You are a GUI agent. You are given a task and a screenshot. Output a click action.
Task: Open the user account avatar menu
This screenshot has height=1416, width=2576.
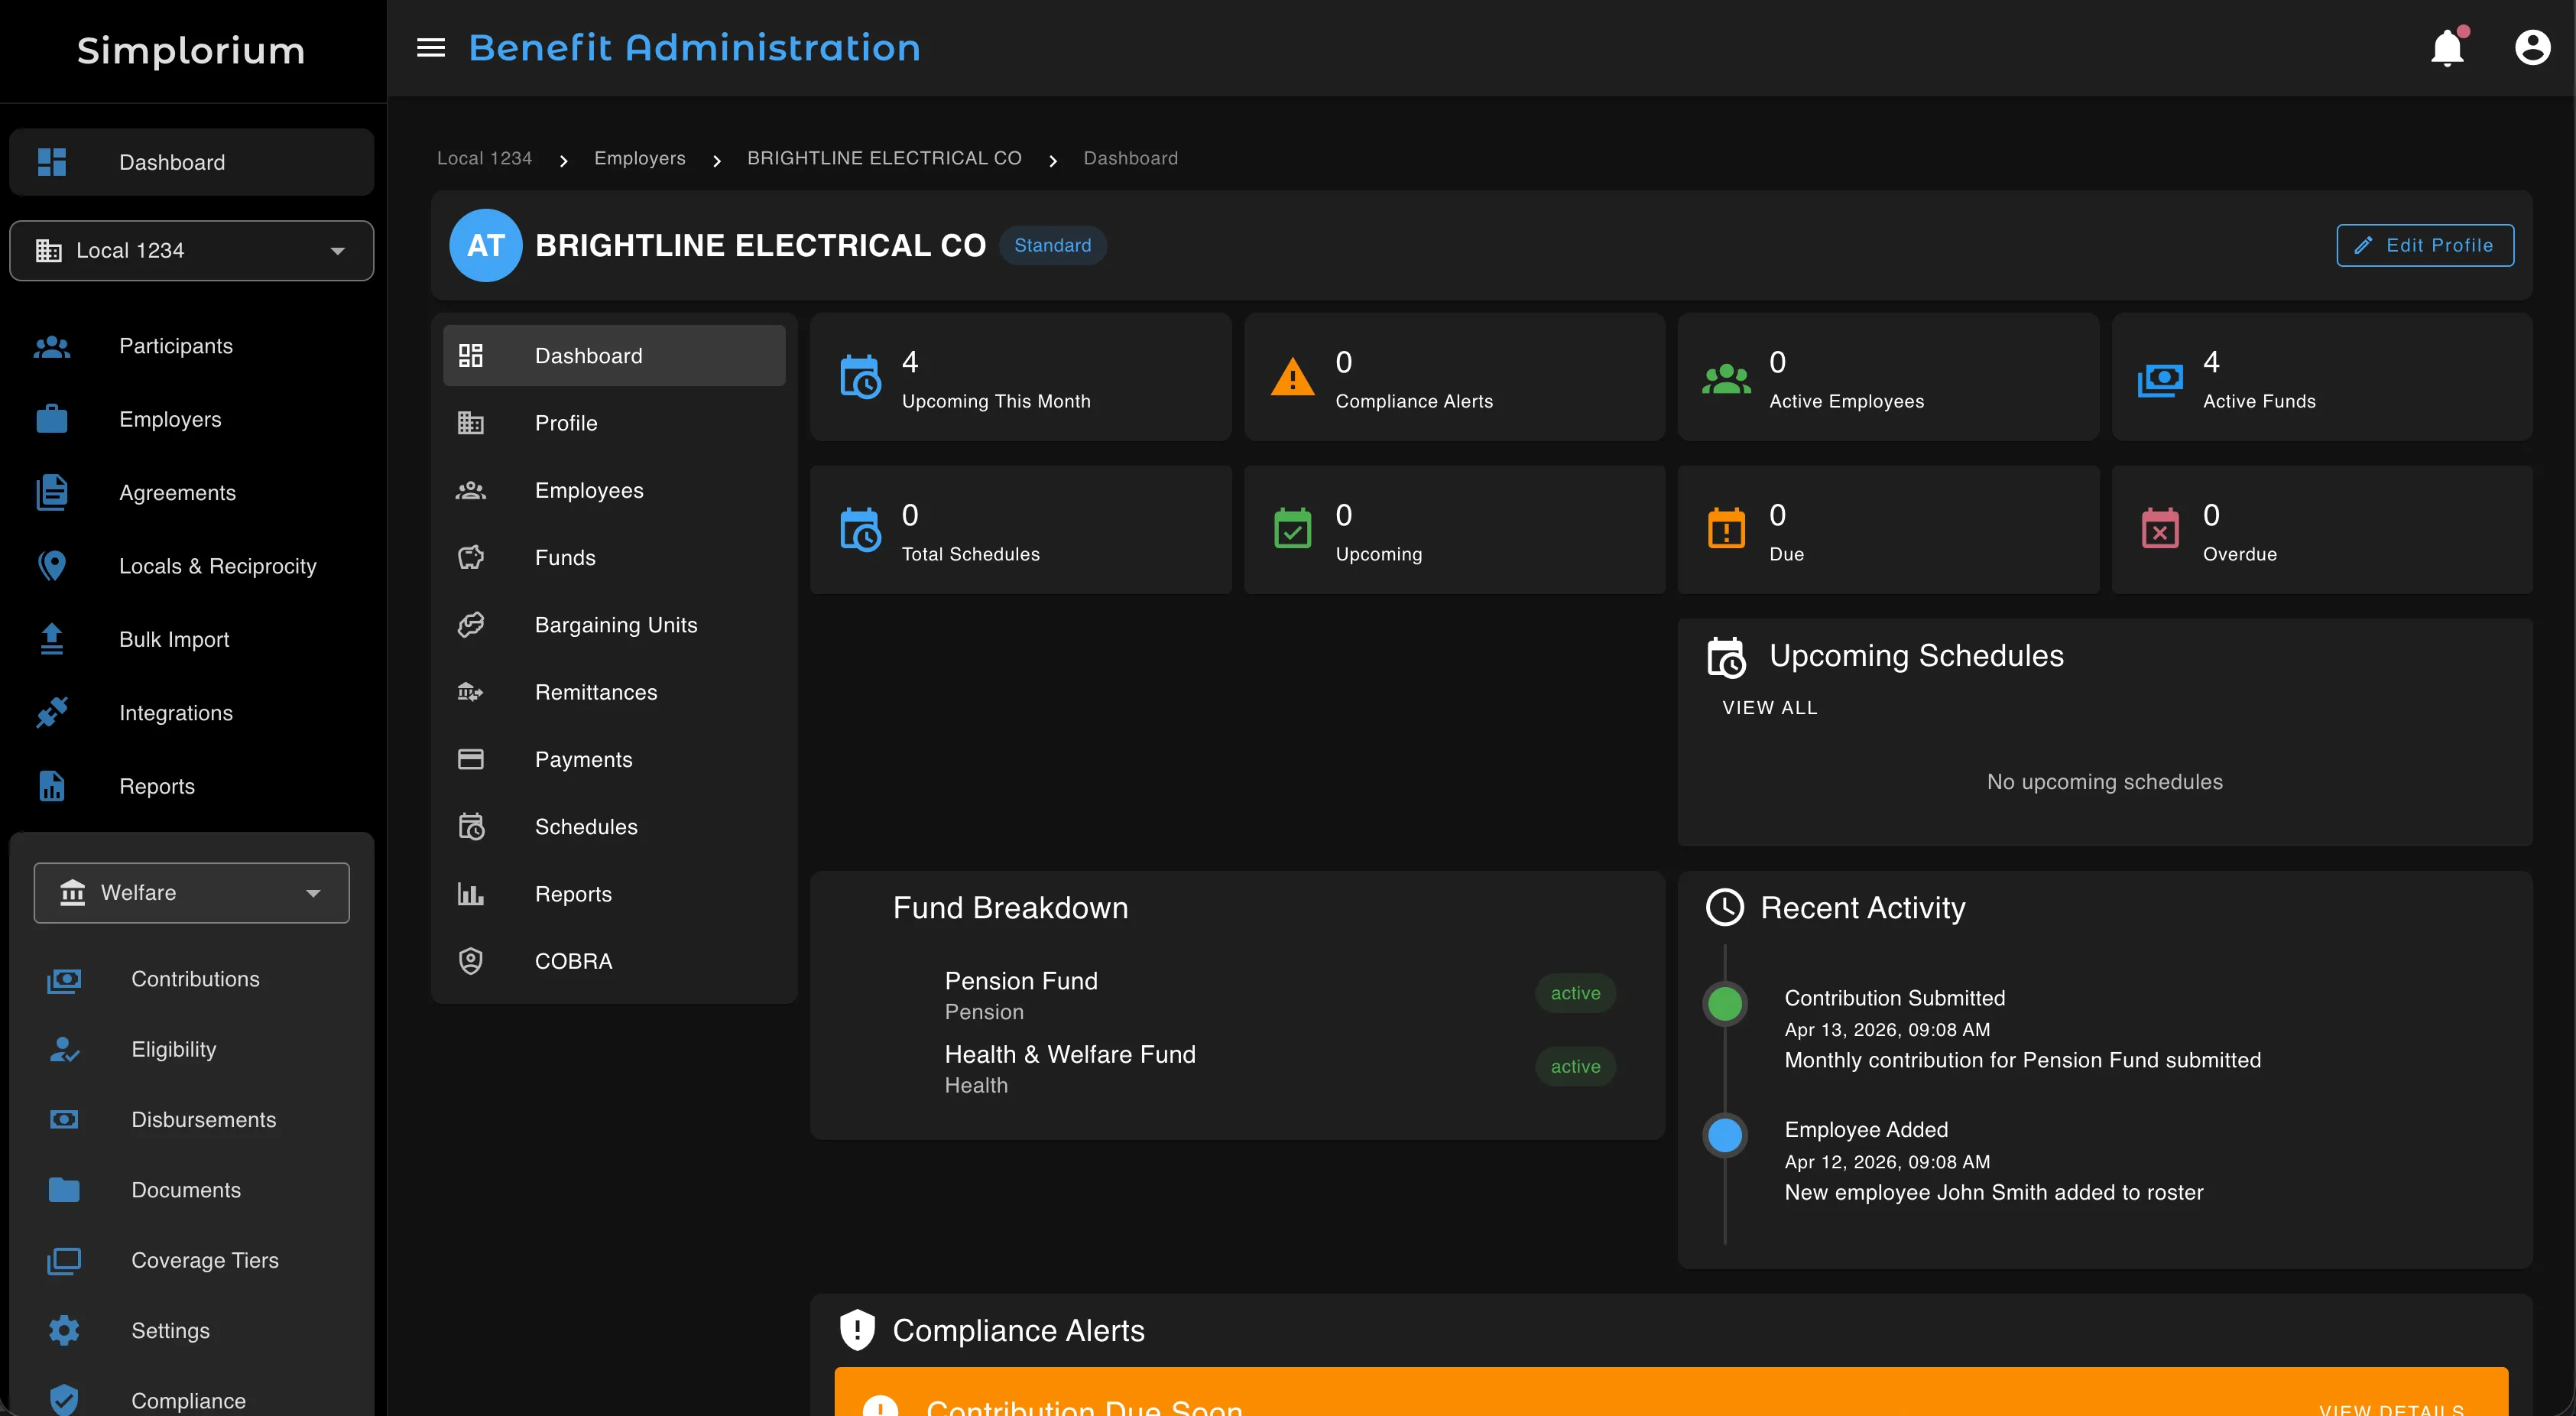pyautogui.click(x=2533, y=47)
